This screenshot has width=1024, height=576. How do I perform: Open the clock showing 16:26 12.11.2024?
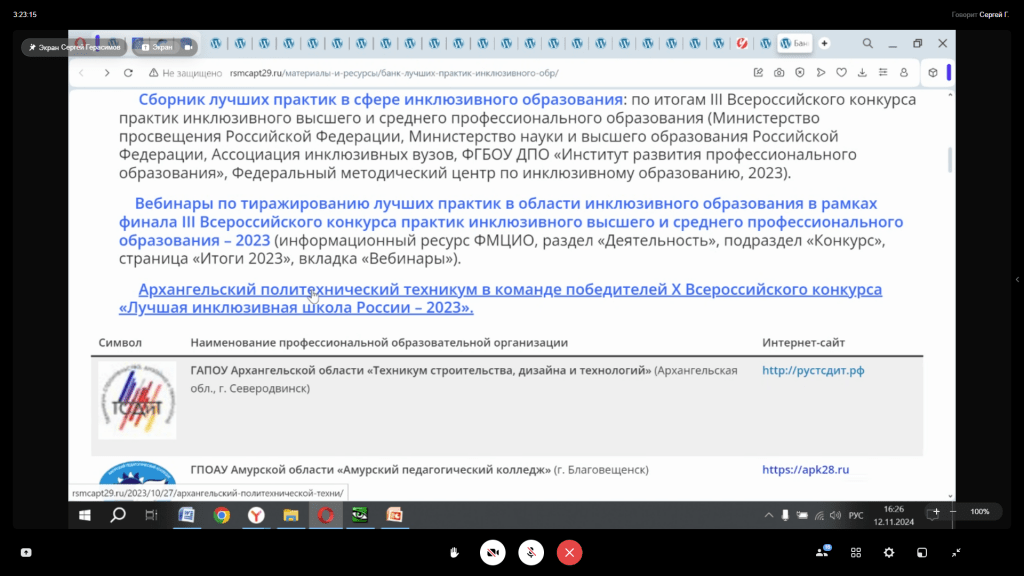[x=893, y=515]
